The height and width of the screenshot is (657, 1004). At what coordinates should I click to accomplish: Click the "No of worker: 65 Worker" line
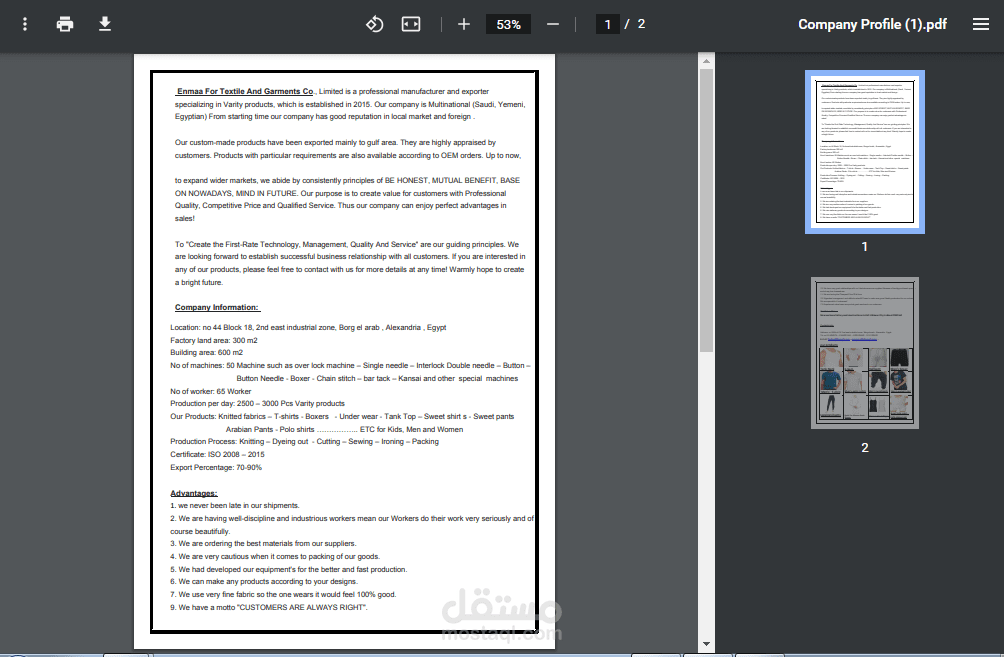211,391
